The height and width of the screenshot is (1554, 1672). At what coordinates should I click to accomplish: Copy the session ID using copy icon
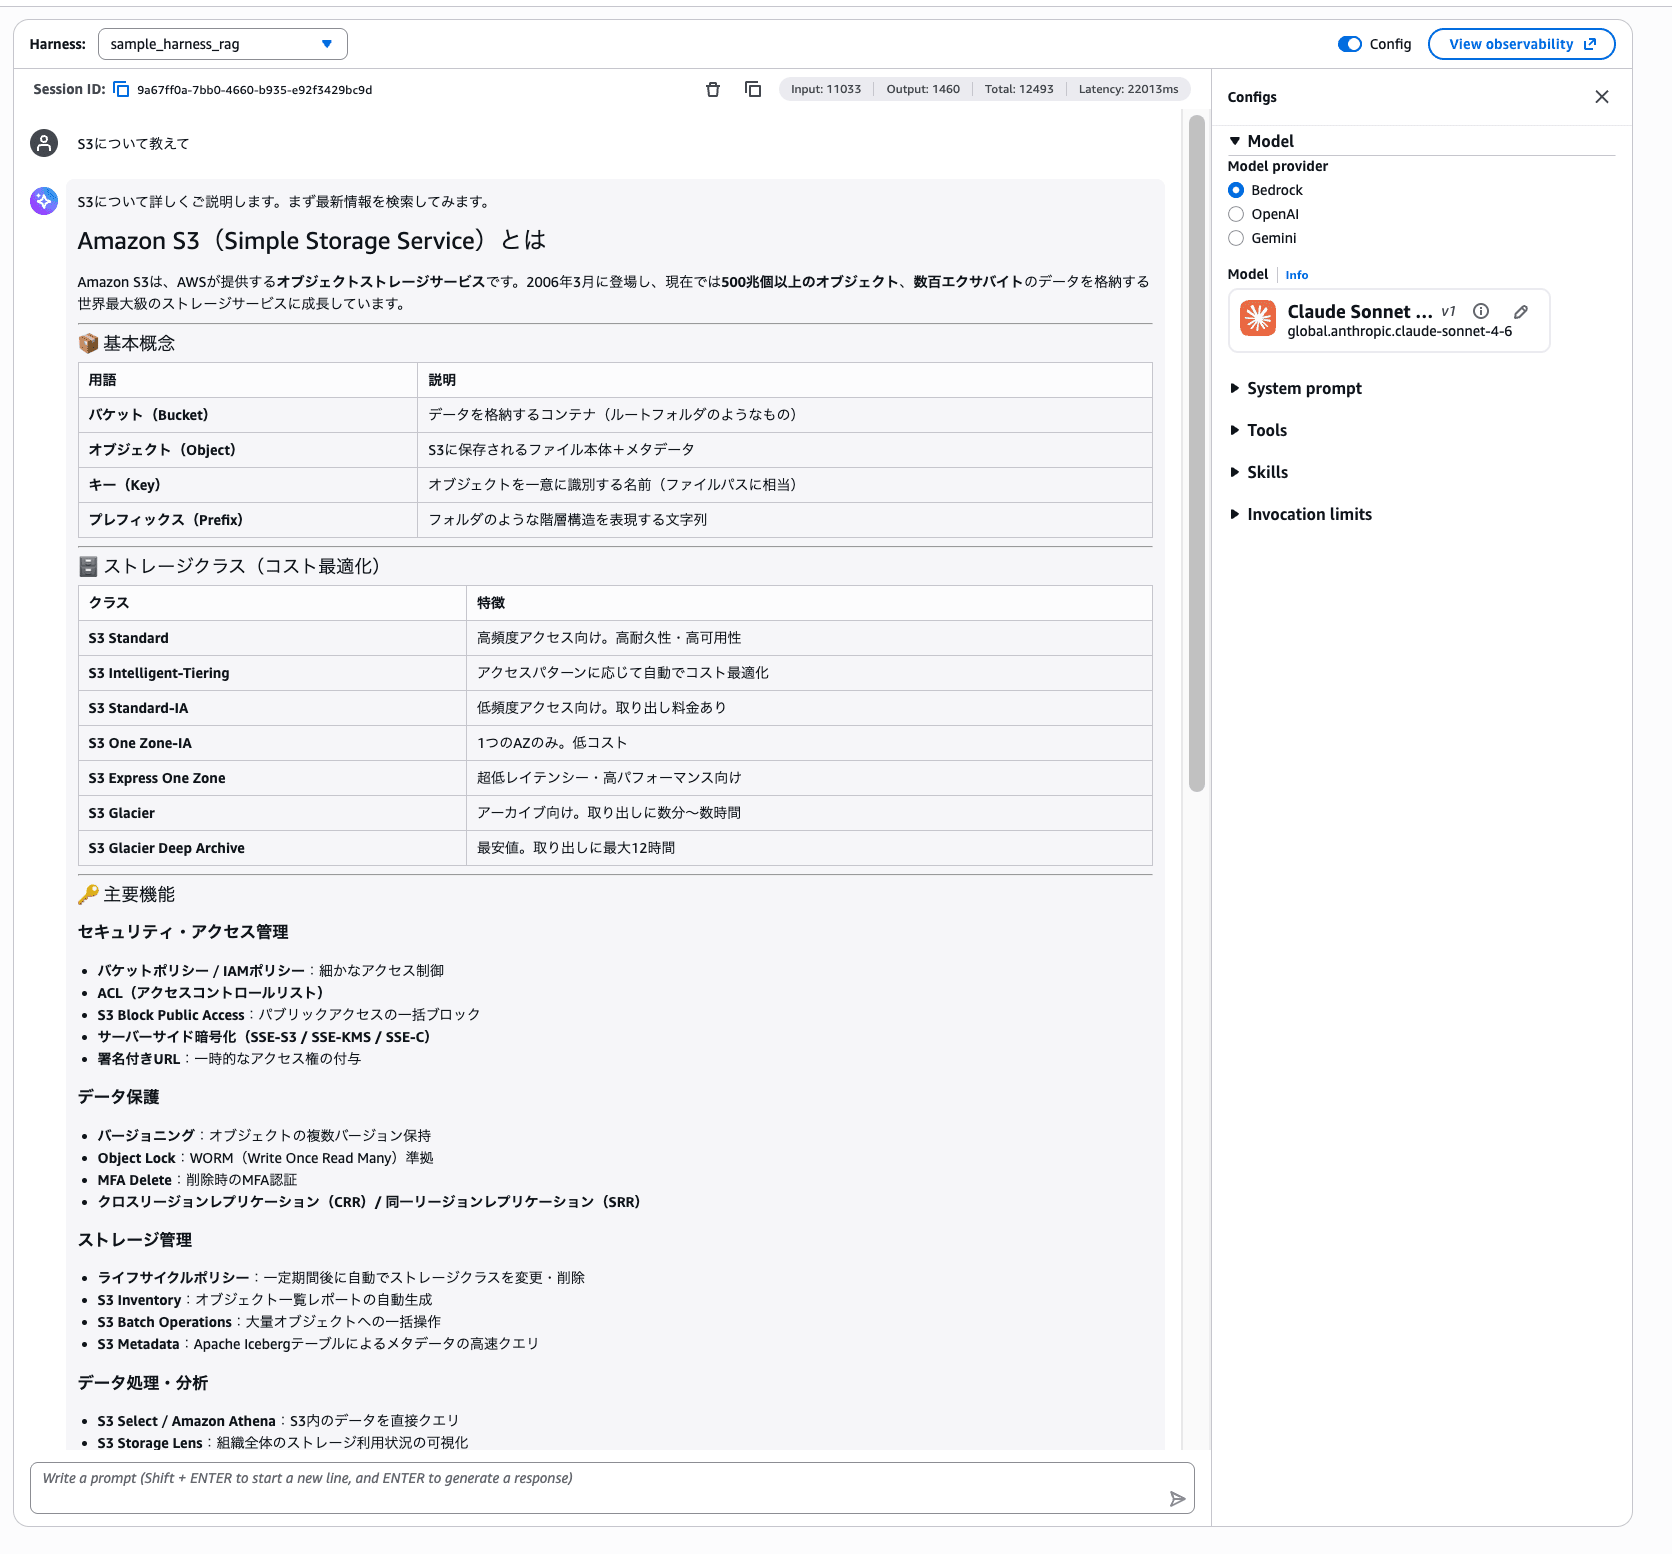[x=121, y=90]
